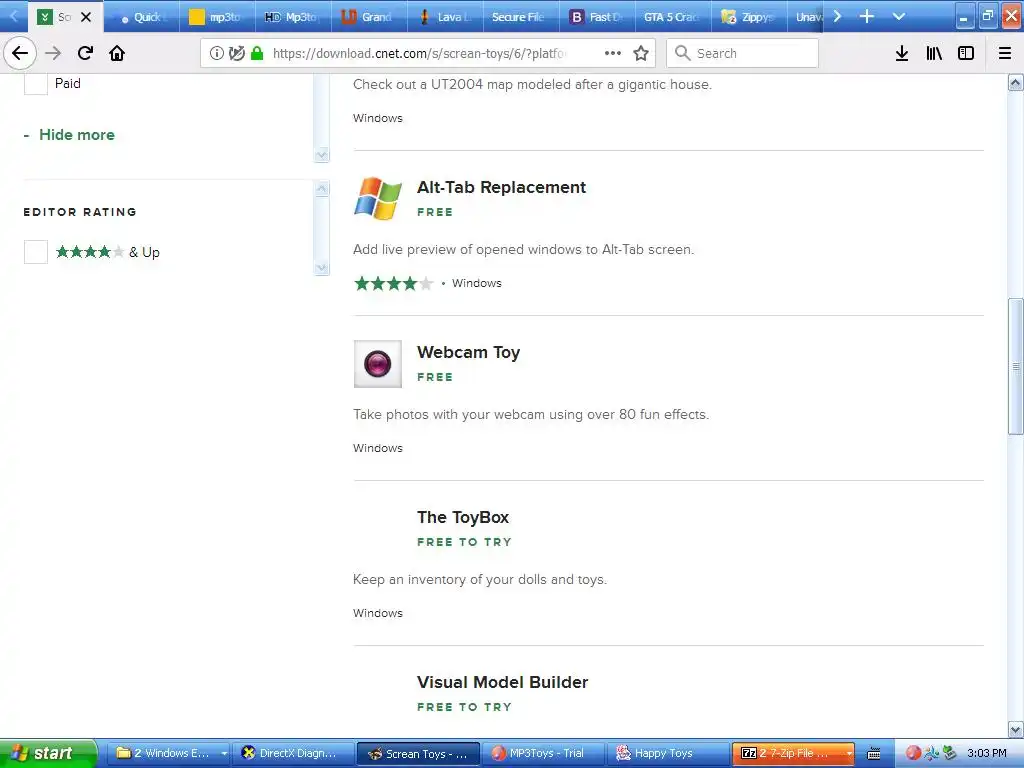The width and height of the screenshot is (1024, 768).
Task: Switch to the Zippys tab
Action: click(x=748, y=17)
